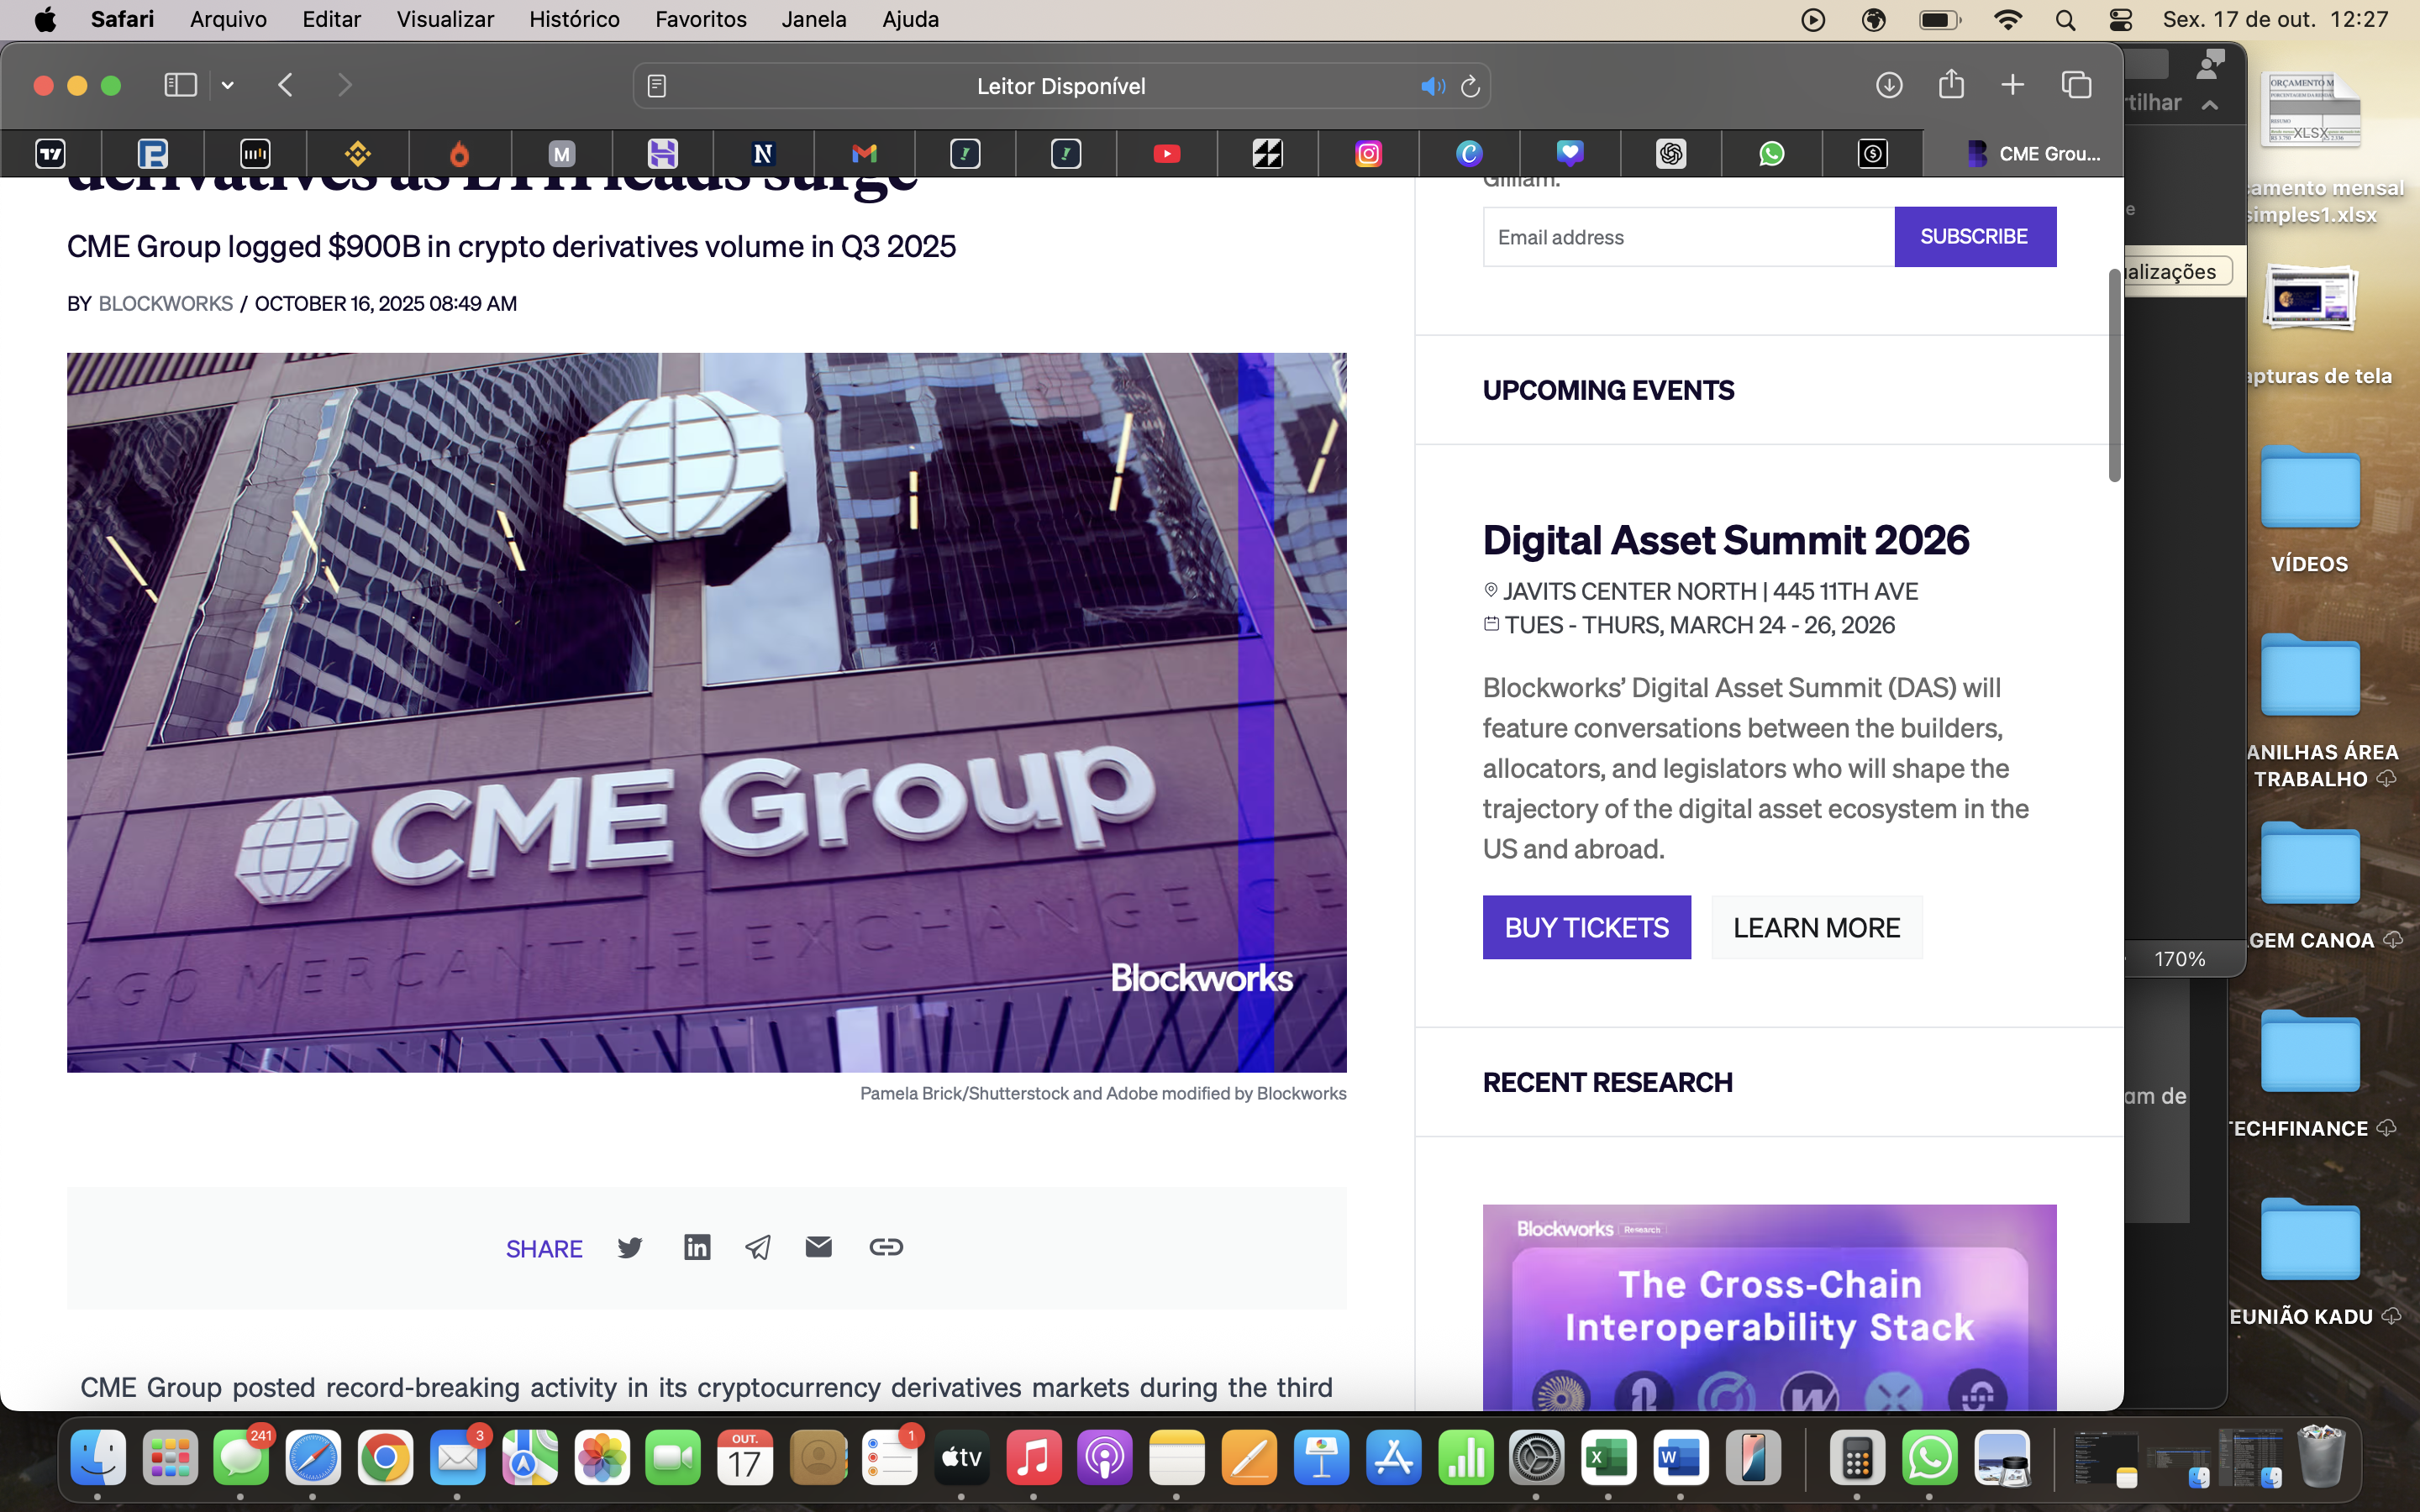Share article via Twitter icon
The width and height of the screenshot is (2420, 1512).
(x=630, y=1247)
